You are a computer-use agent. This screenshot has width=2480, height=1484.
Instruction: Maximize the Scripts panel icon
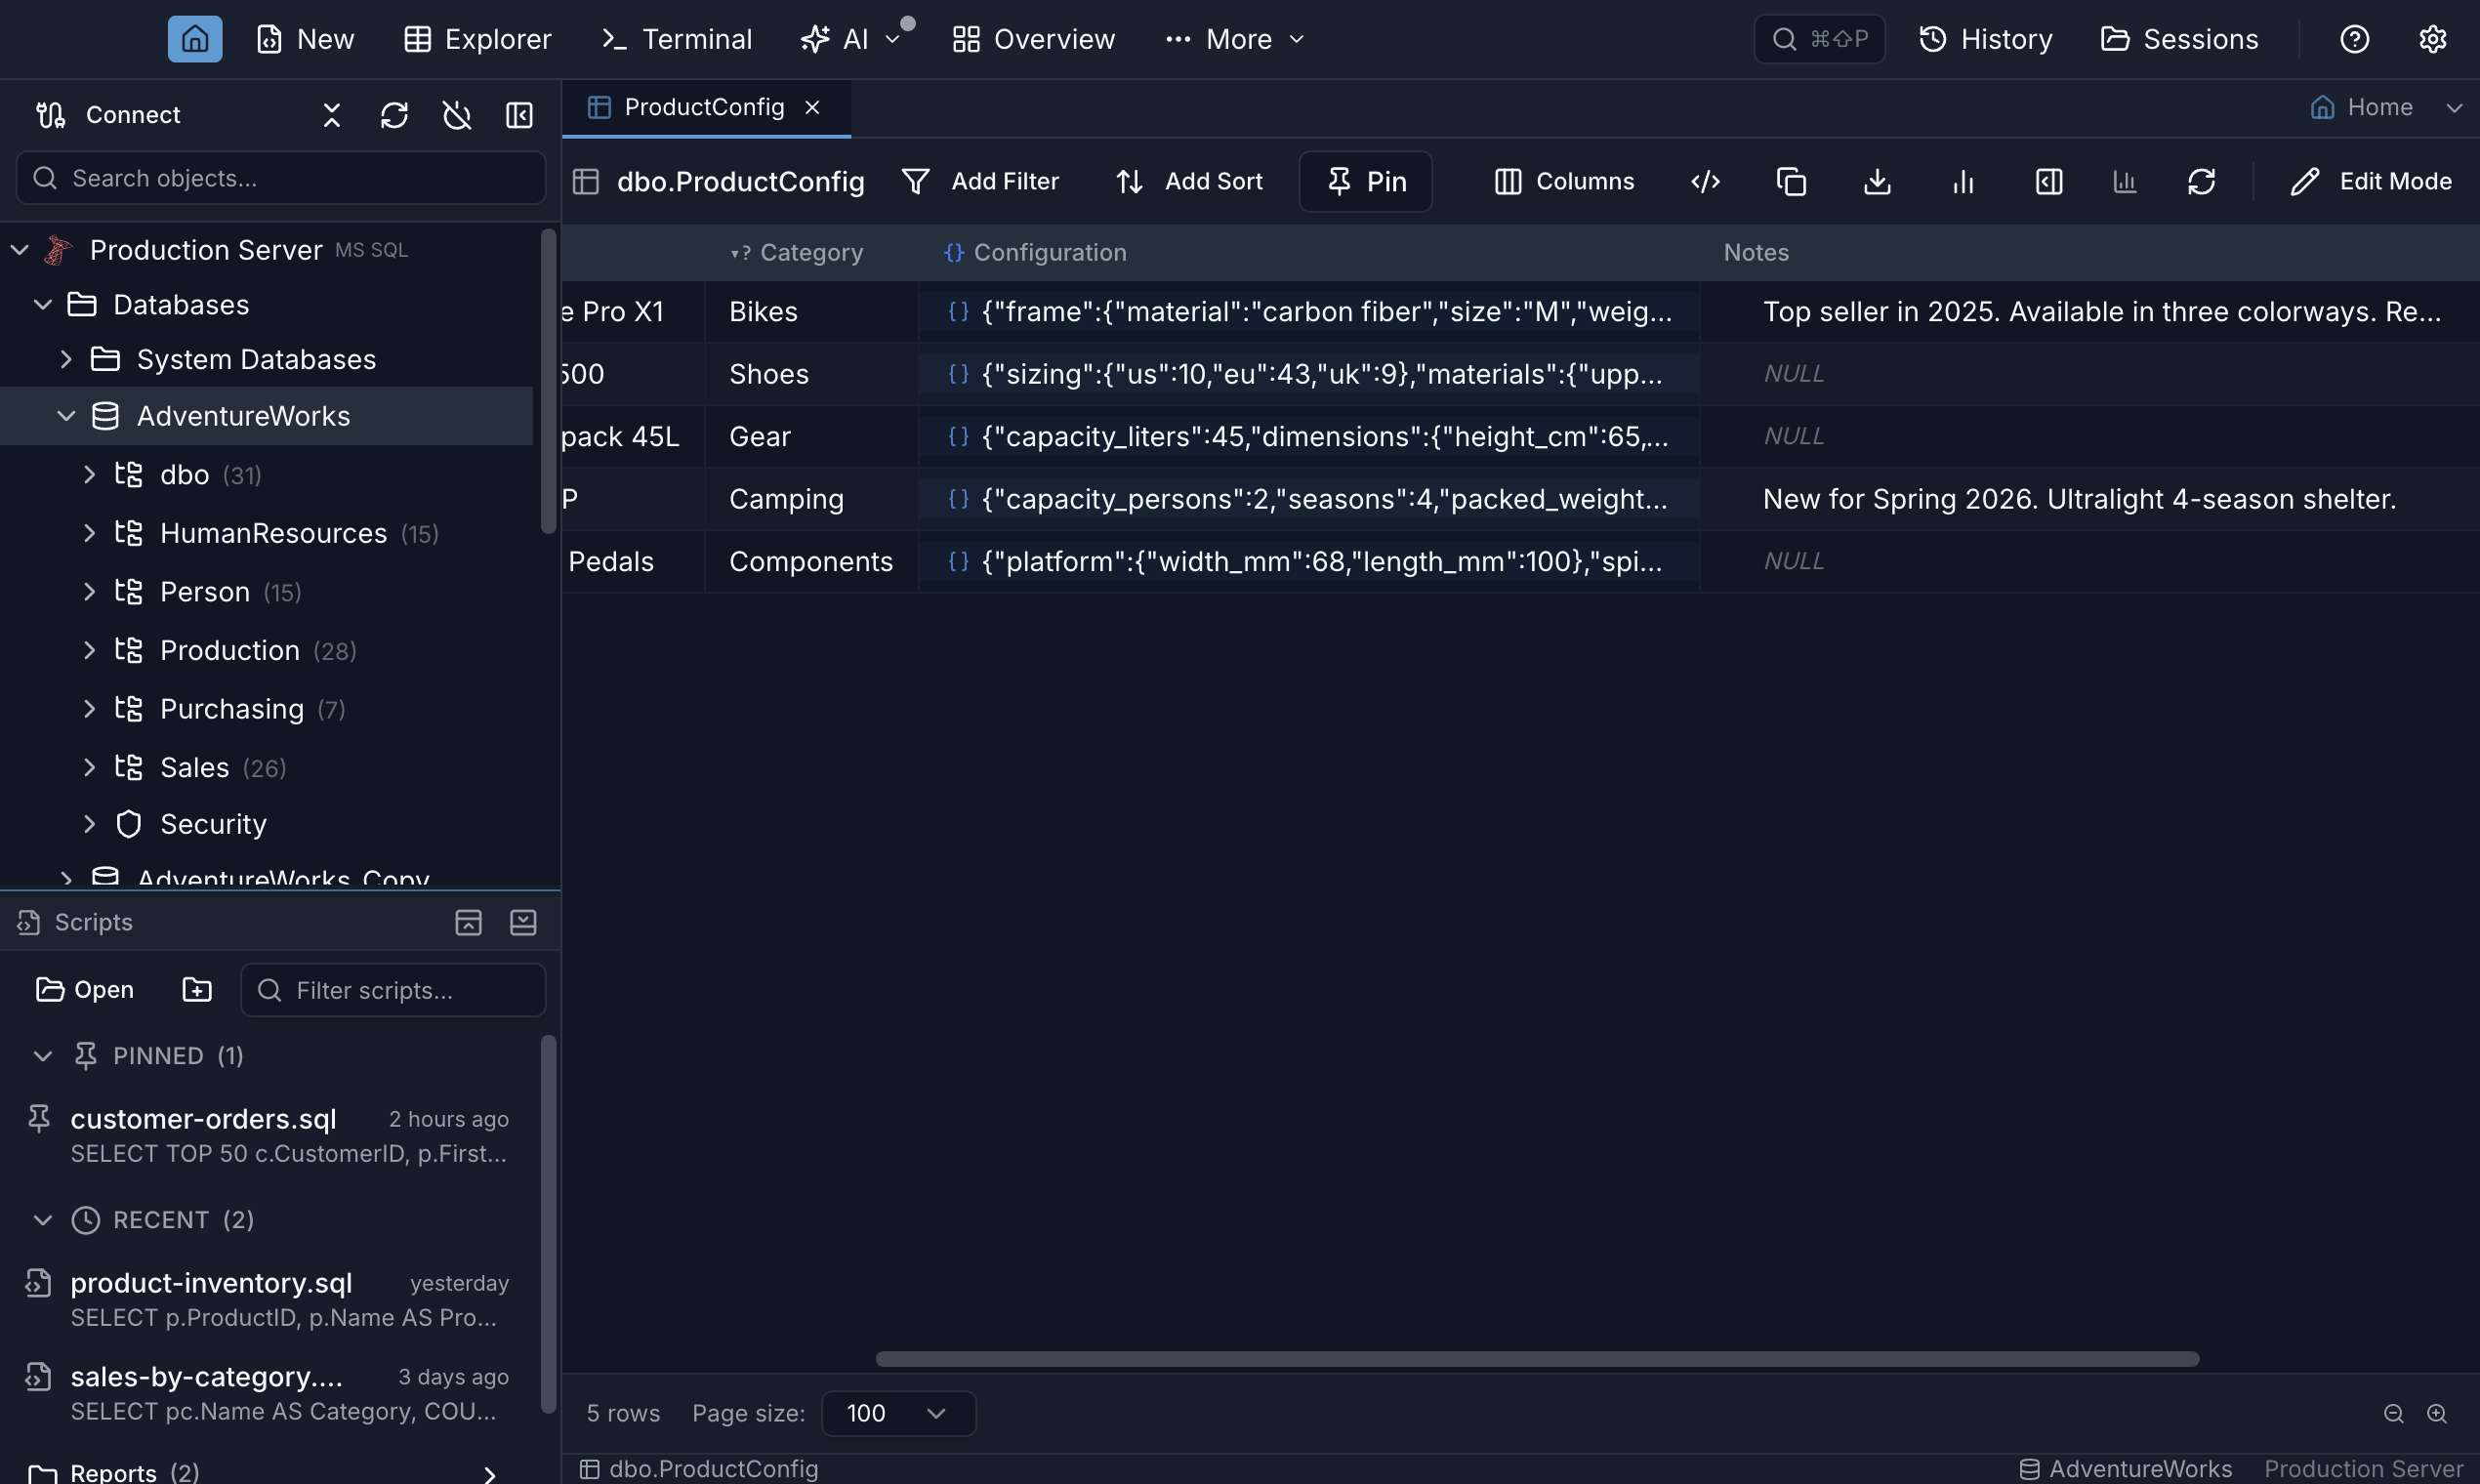point(468,922)
